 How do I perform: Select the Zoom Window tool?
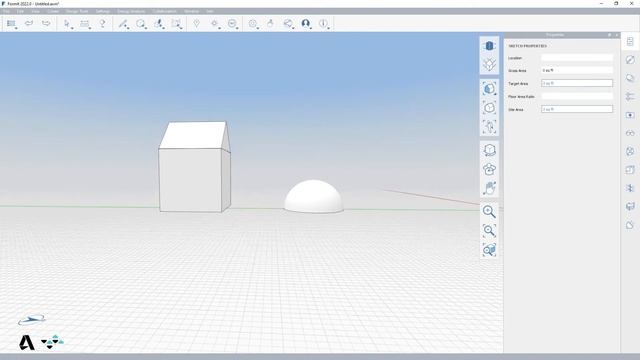tap(489, 231)
